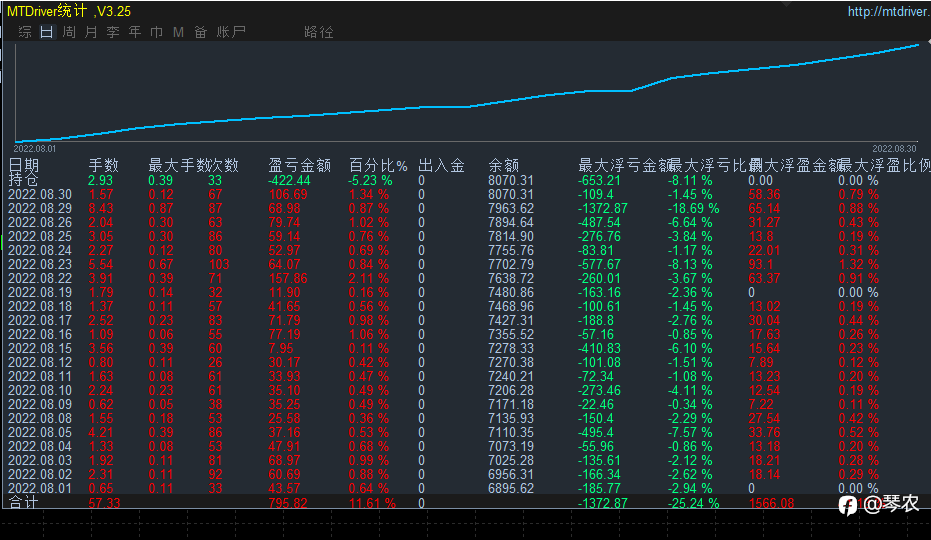Image resolution: width=931 pixels, height=540 pixels.
Task: Switch to the 综 summary tab
Action: pyautogui.click(x=25, y=32)
